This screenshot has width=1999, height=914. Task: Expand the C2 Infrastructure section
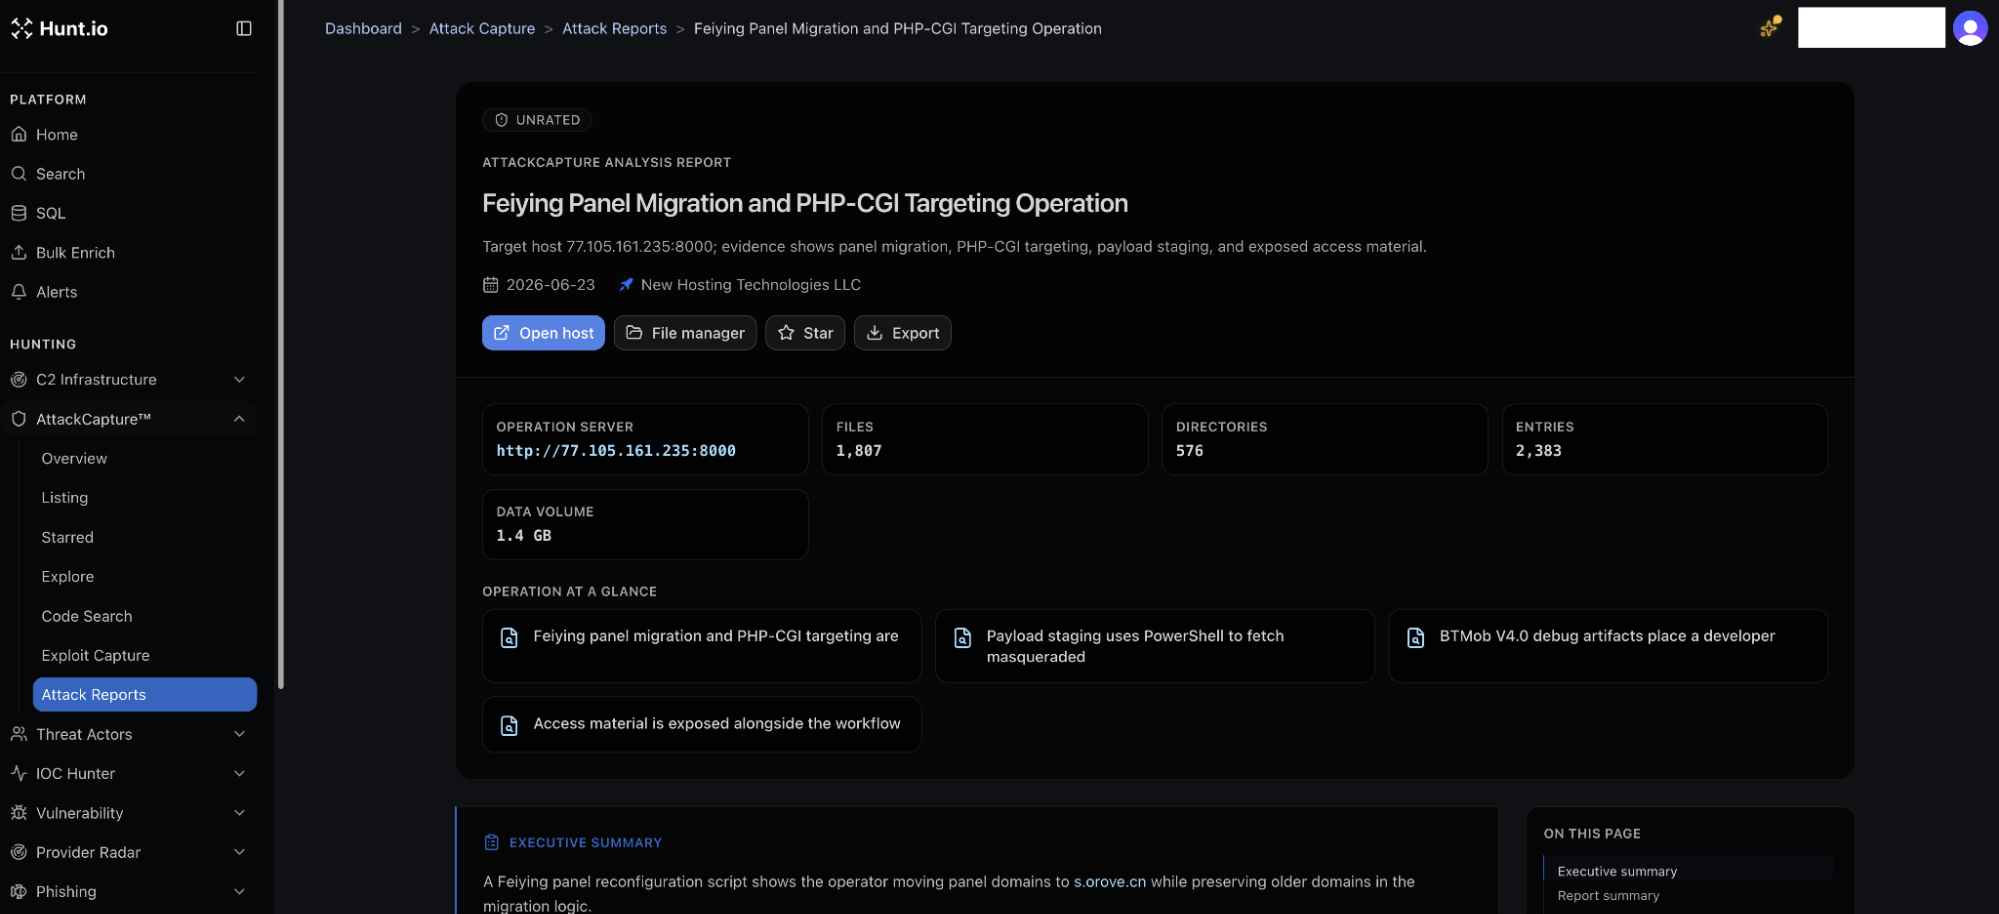(130, 380)
